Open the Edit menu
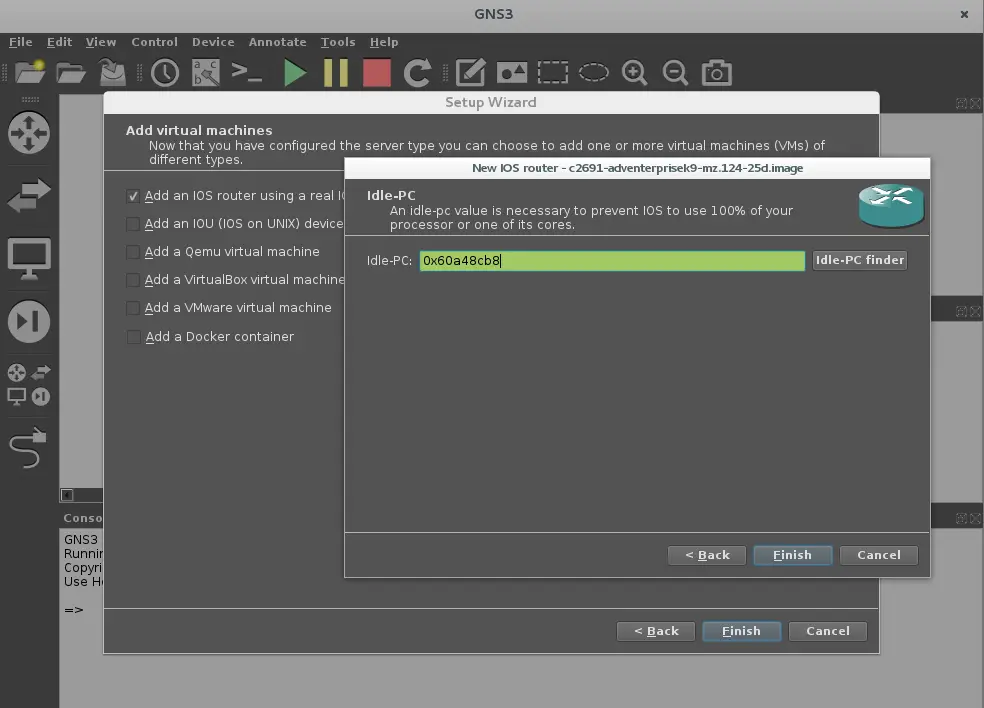Image resolution: width=984 pixels, height=708 pixels. pyautogui.click(x=60, y=42)
